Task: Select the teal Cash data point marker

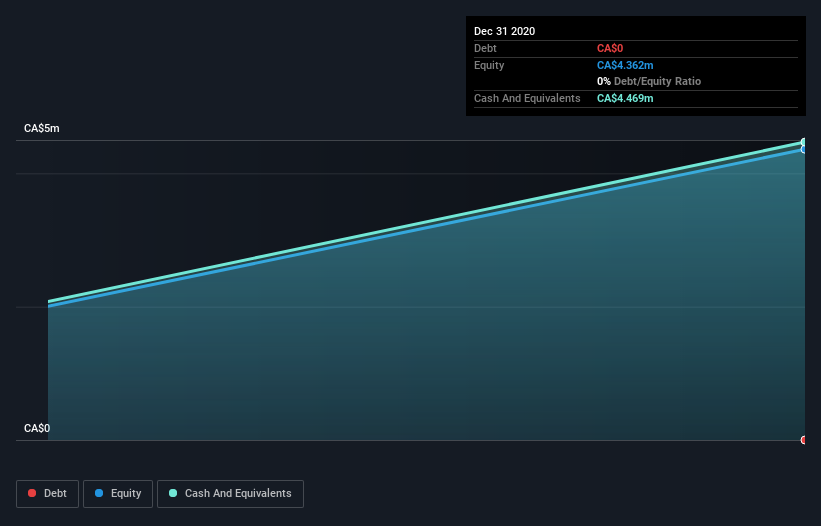Action: click(x=803, y=142)
